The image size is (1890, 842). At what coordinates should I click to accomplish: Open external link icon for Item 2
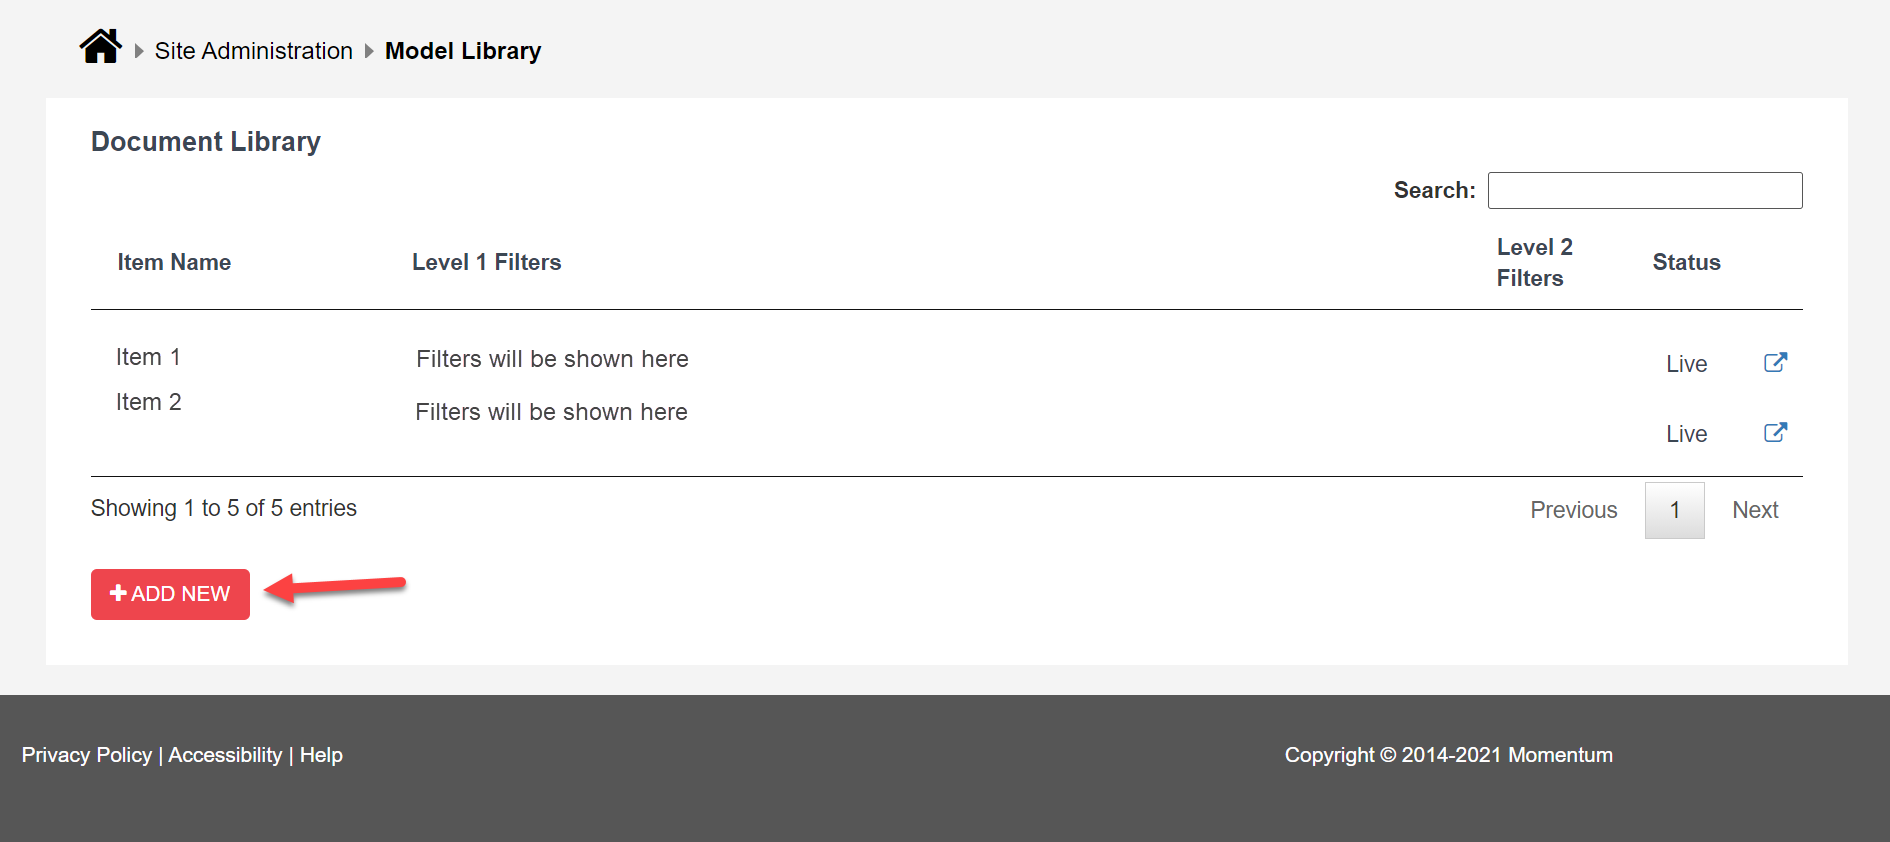tap(1775, 432)
